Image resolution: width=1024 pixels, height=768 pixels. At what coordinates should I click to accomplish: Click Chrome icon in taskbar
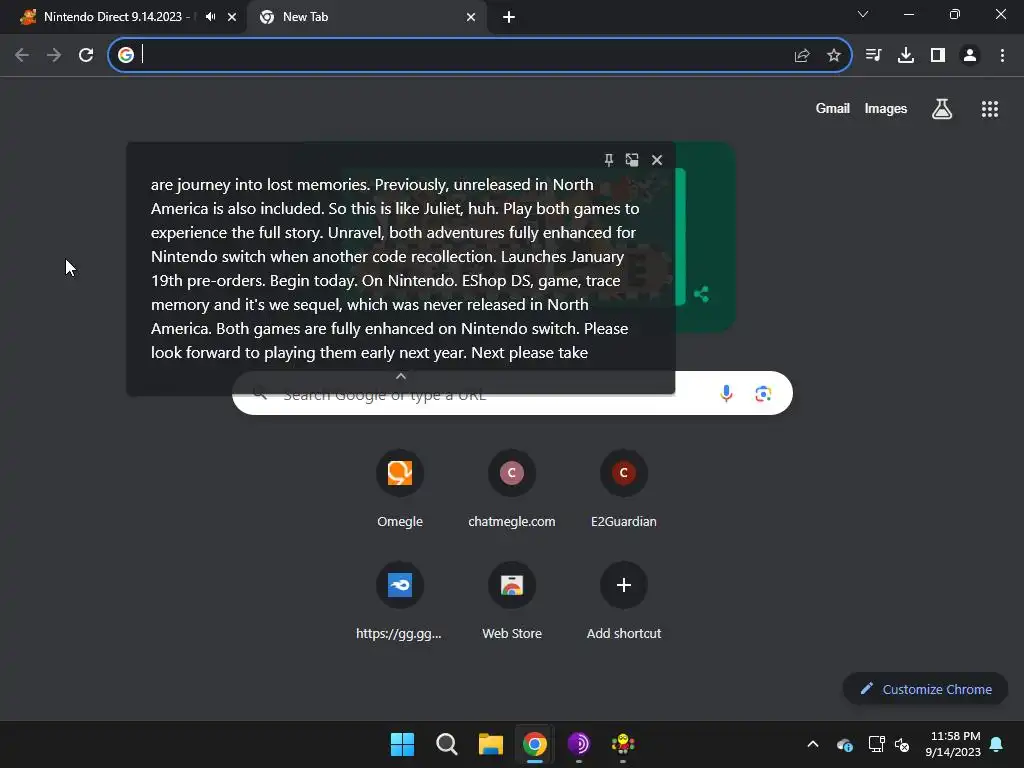click(x=534, y=744)
